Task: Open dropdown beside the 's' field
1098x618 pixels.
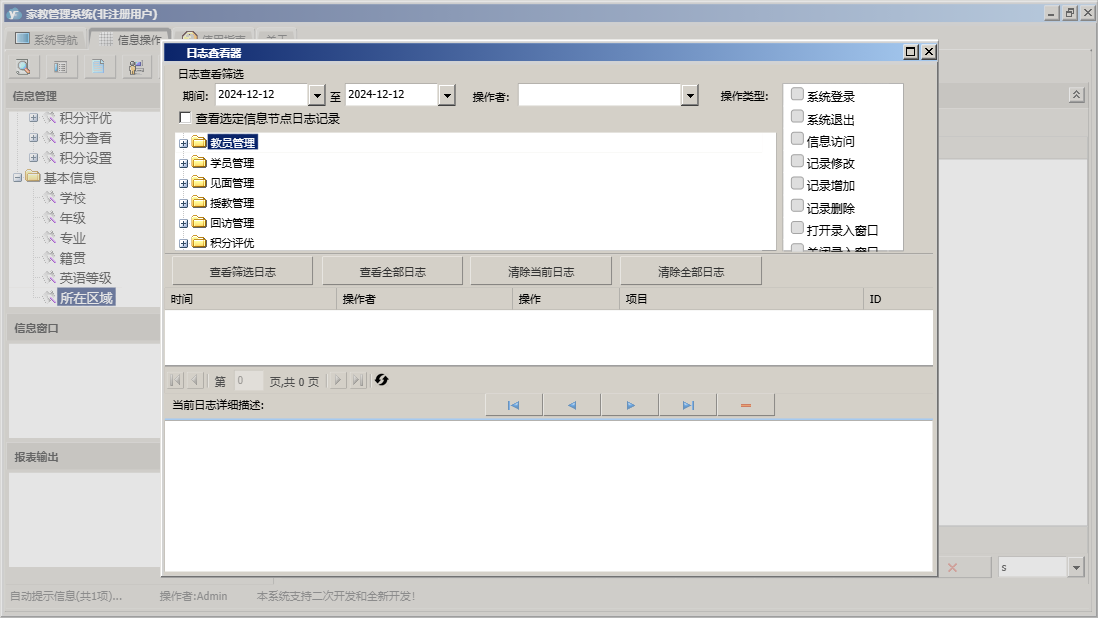Action: pos(1076,568)
